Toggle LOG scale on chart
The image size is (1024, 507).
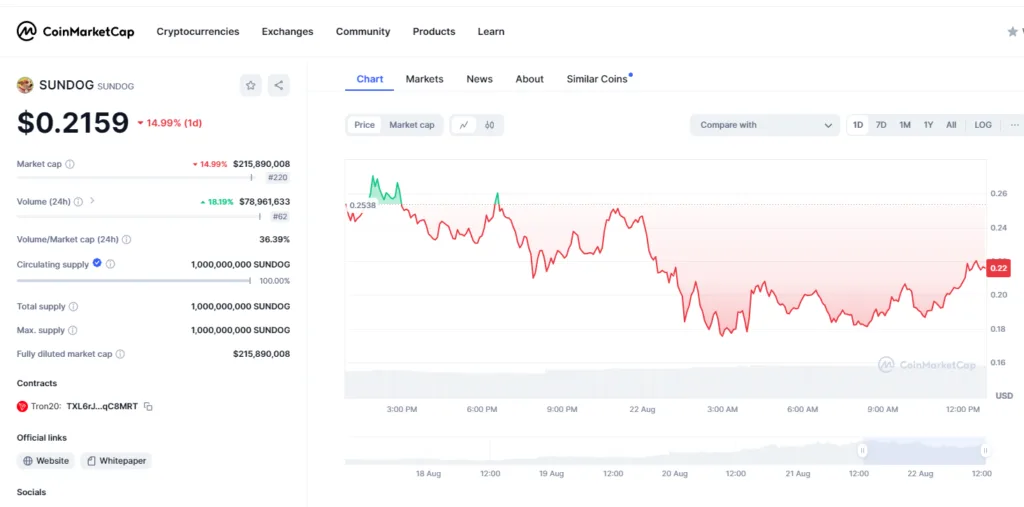click(983, 125)
